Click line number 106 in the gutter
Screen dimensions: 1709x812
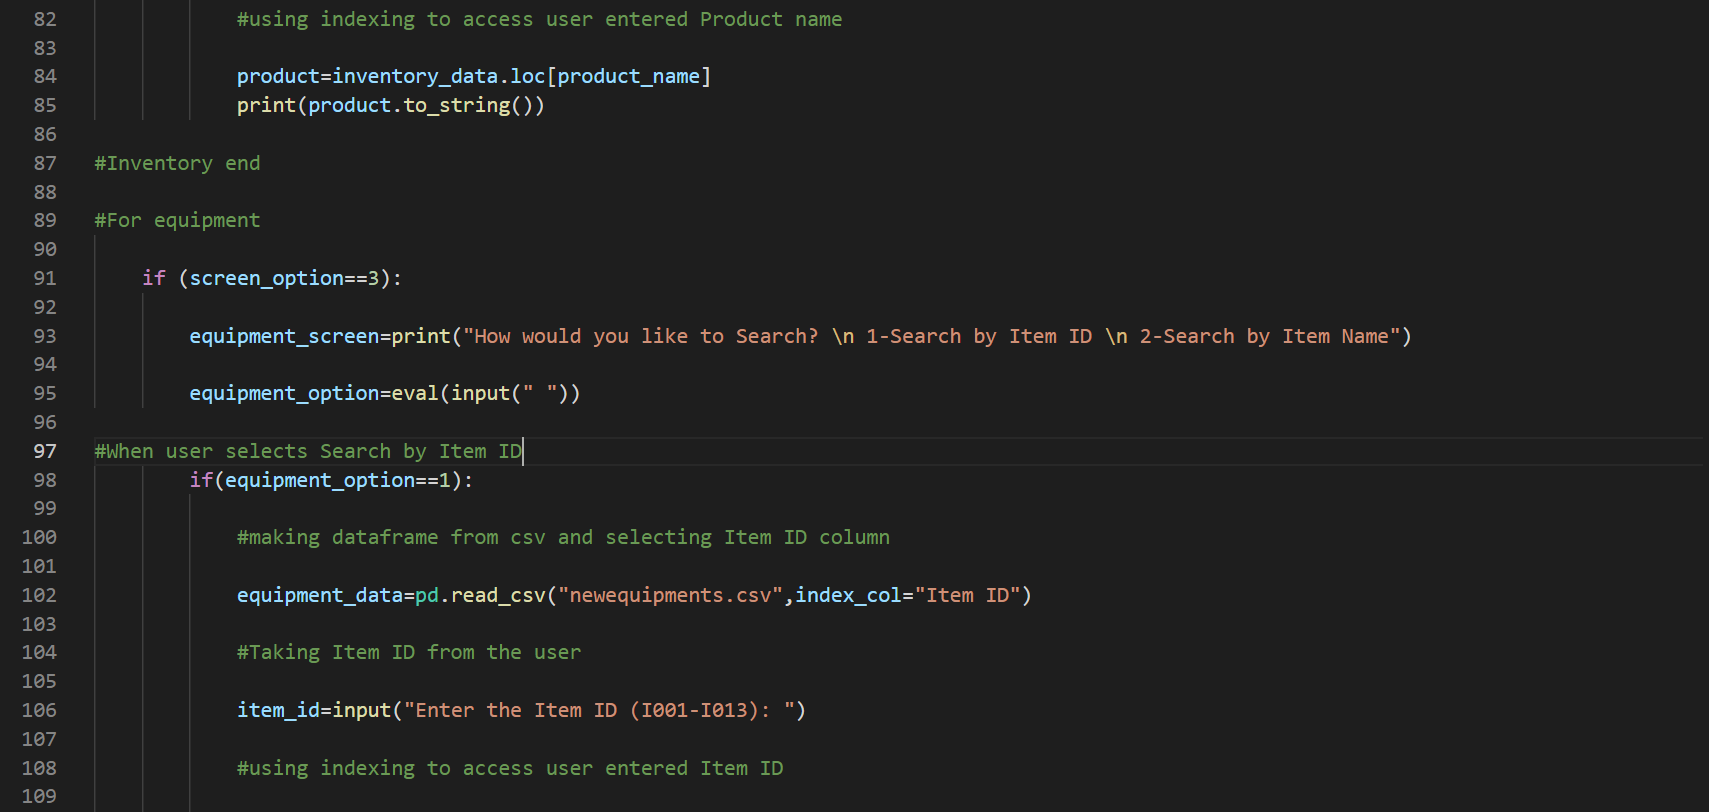tap(39, 710)
